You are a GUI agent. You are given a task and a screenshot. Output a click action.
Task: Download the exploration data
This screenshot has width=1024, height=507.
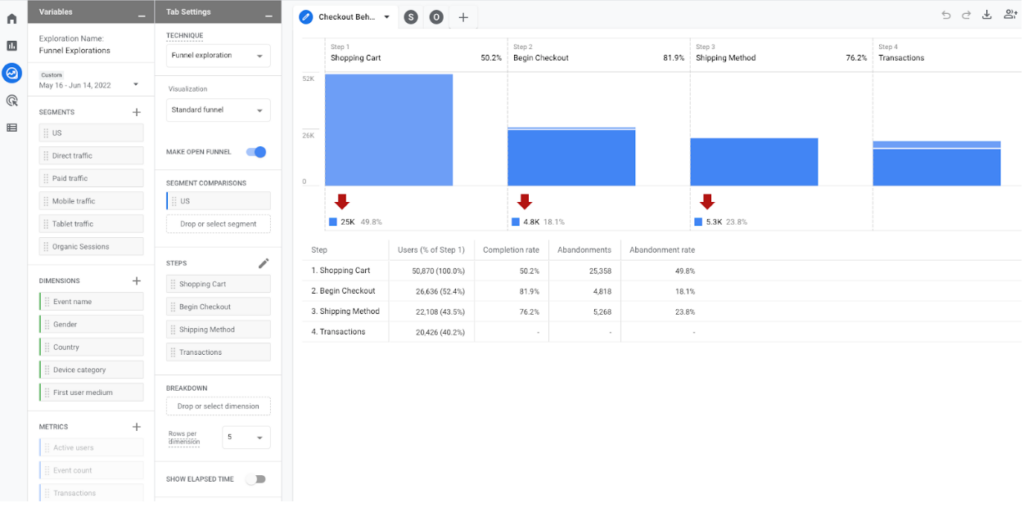[987, 15]
